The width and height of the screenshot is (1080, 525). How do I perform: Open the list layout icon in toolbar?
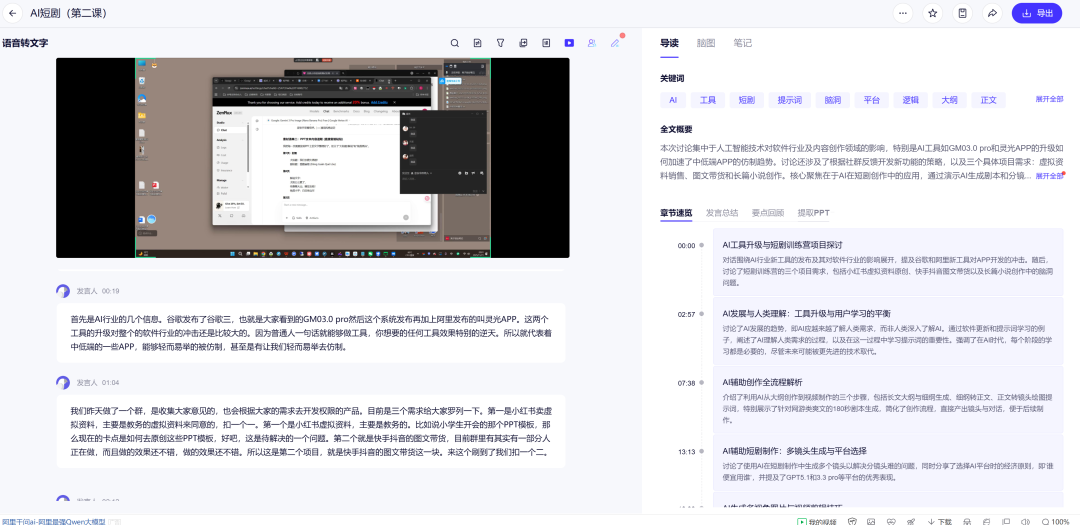546,43
